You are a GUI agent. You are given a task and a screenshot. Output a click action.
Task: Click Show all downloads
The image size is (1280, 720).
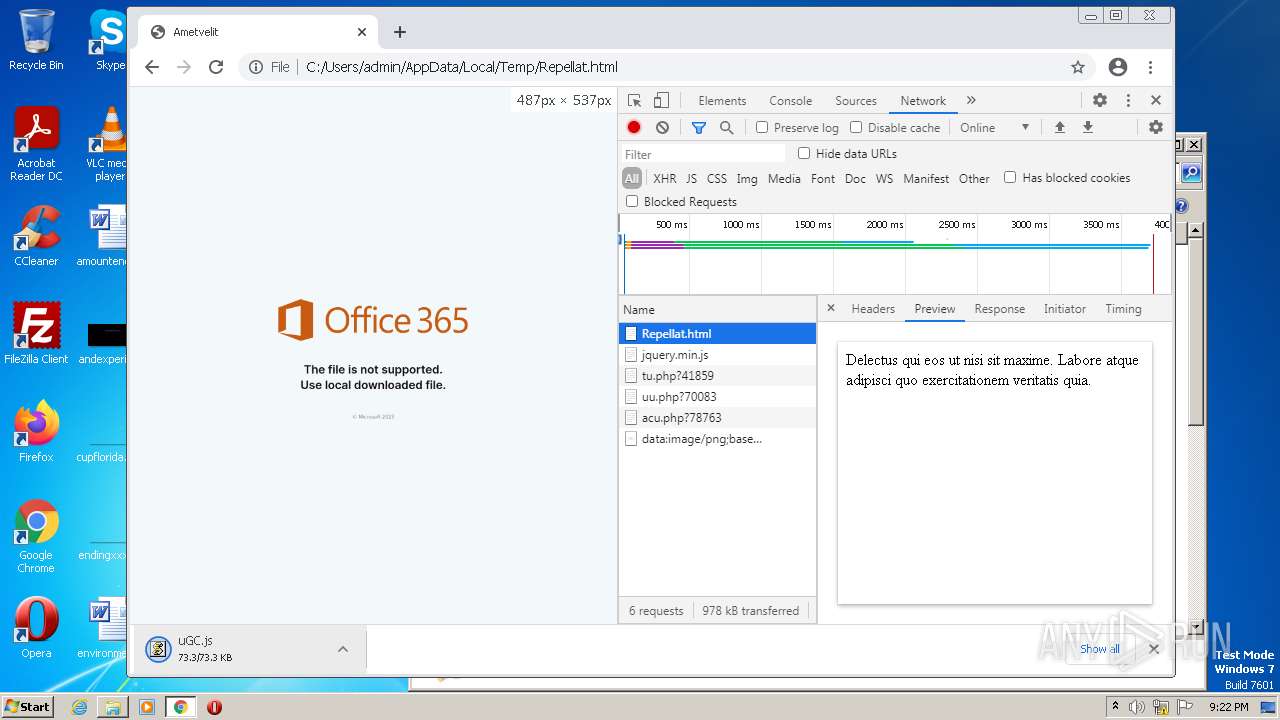(1099, 649)
